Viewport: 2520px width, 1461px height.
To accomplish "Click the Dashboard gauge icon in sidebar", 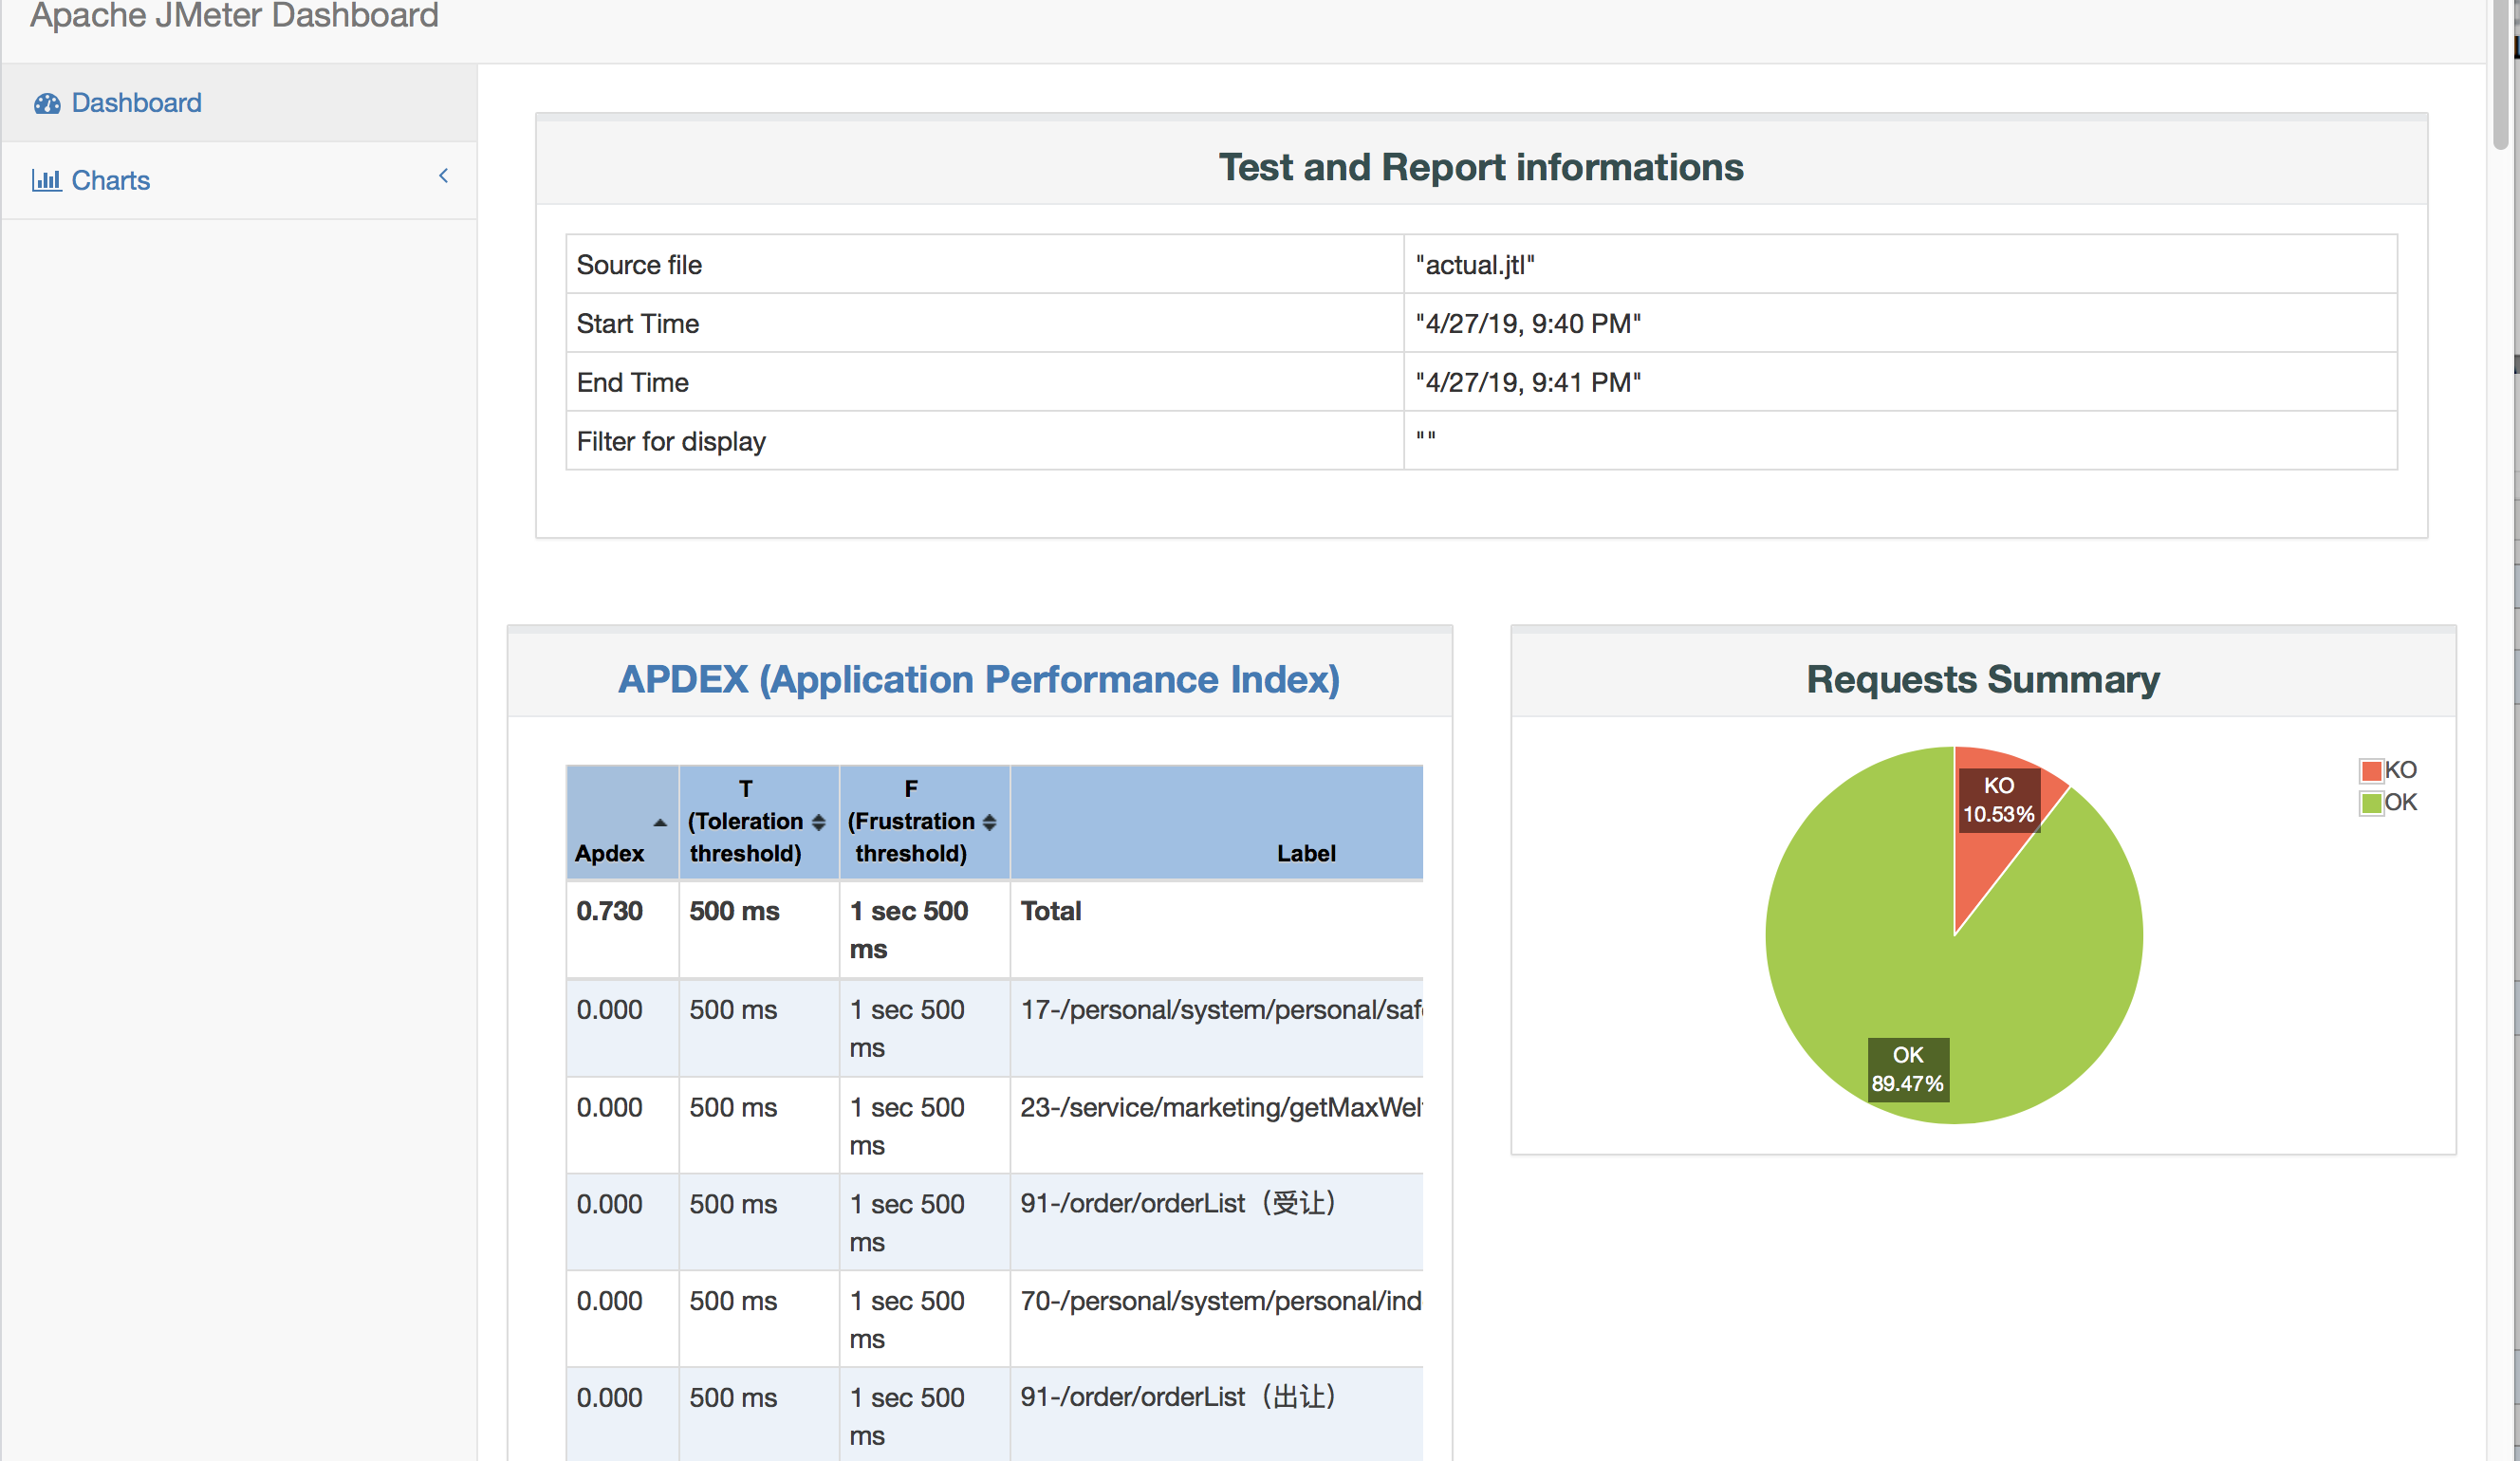I will tap(47, 103).
